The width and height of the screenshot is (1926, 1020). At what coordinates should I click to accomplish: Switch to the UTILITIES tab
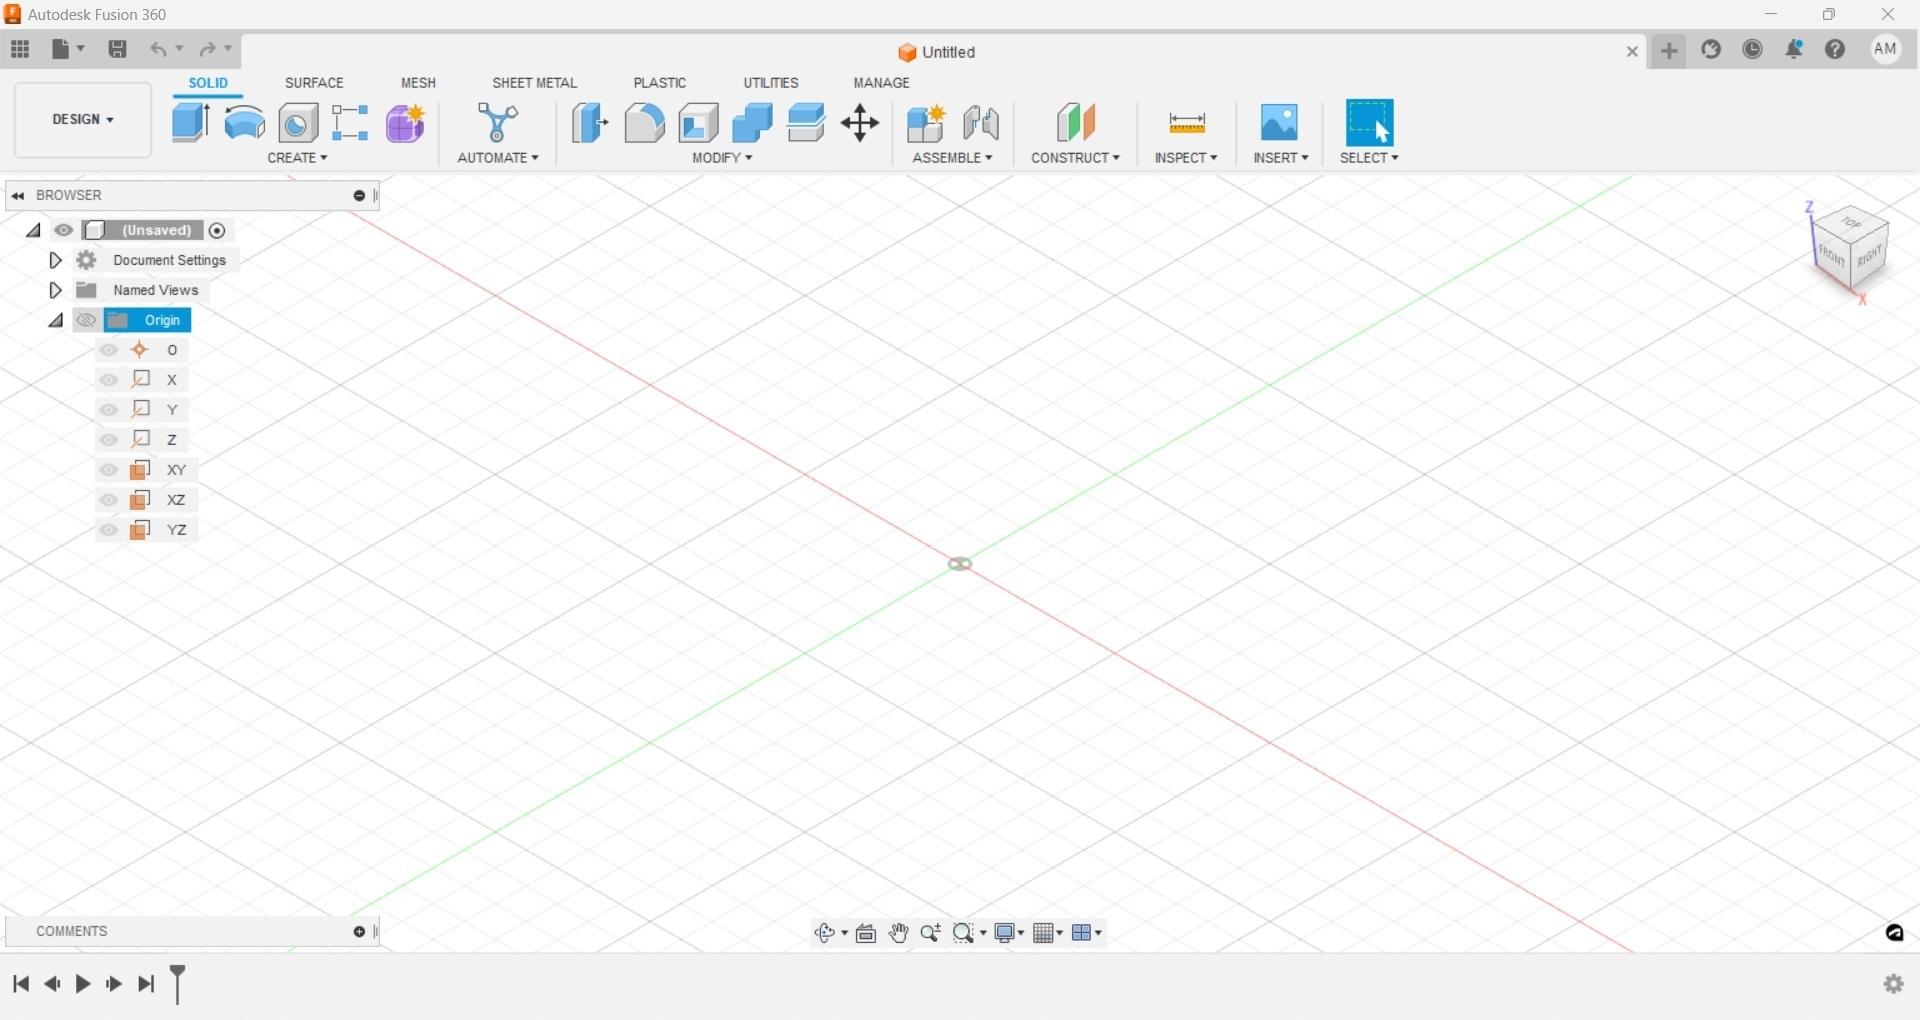(x=773, y=83)
